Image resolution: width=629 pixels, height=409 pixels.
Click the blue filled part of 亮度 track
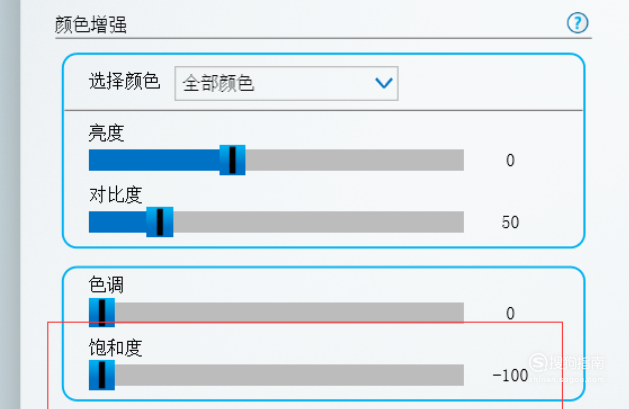click(154, 160)
